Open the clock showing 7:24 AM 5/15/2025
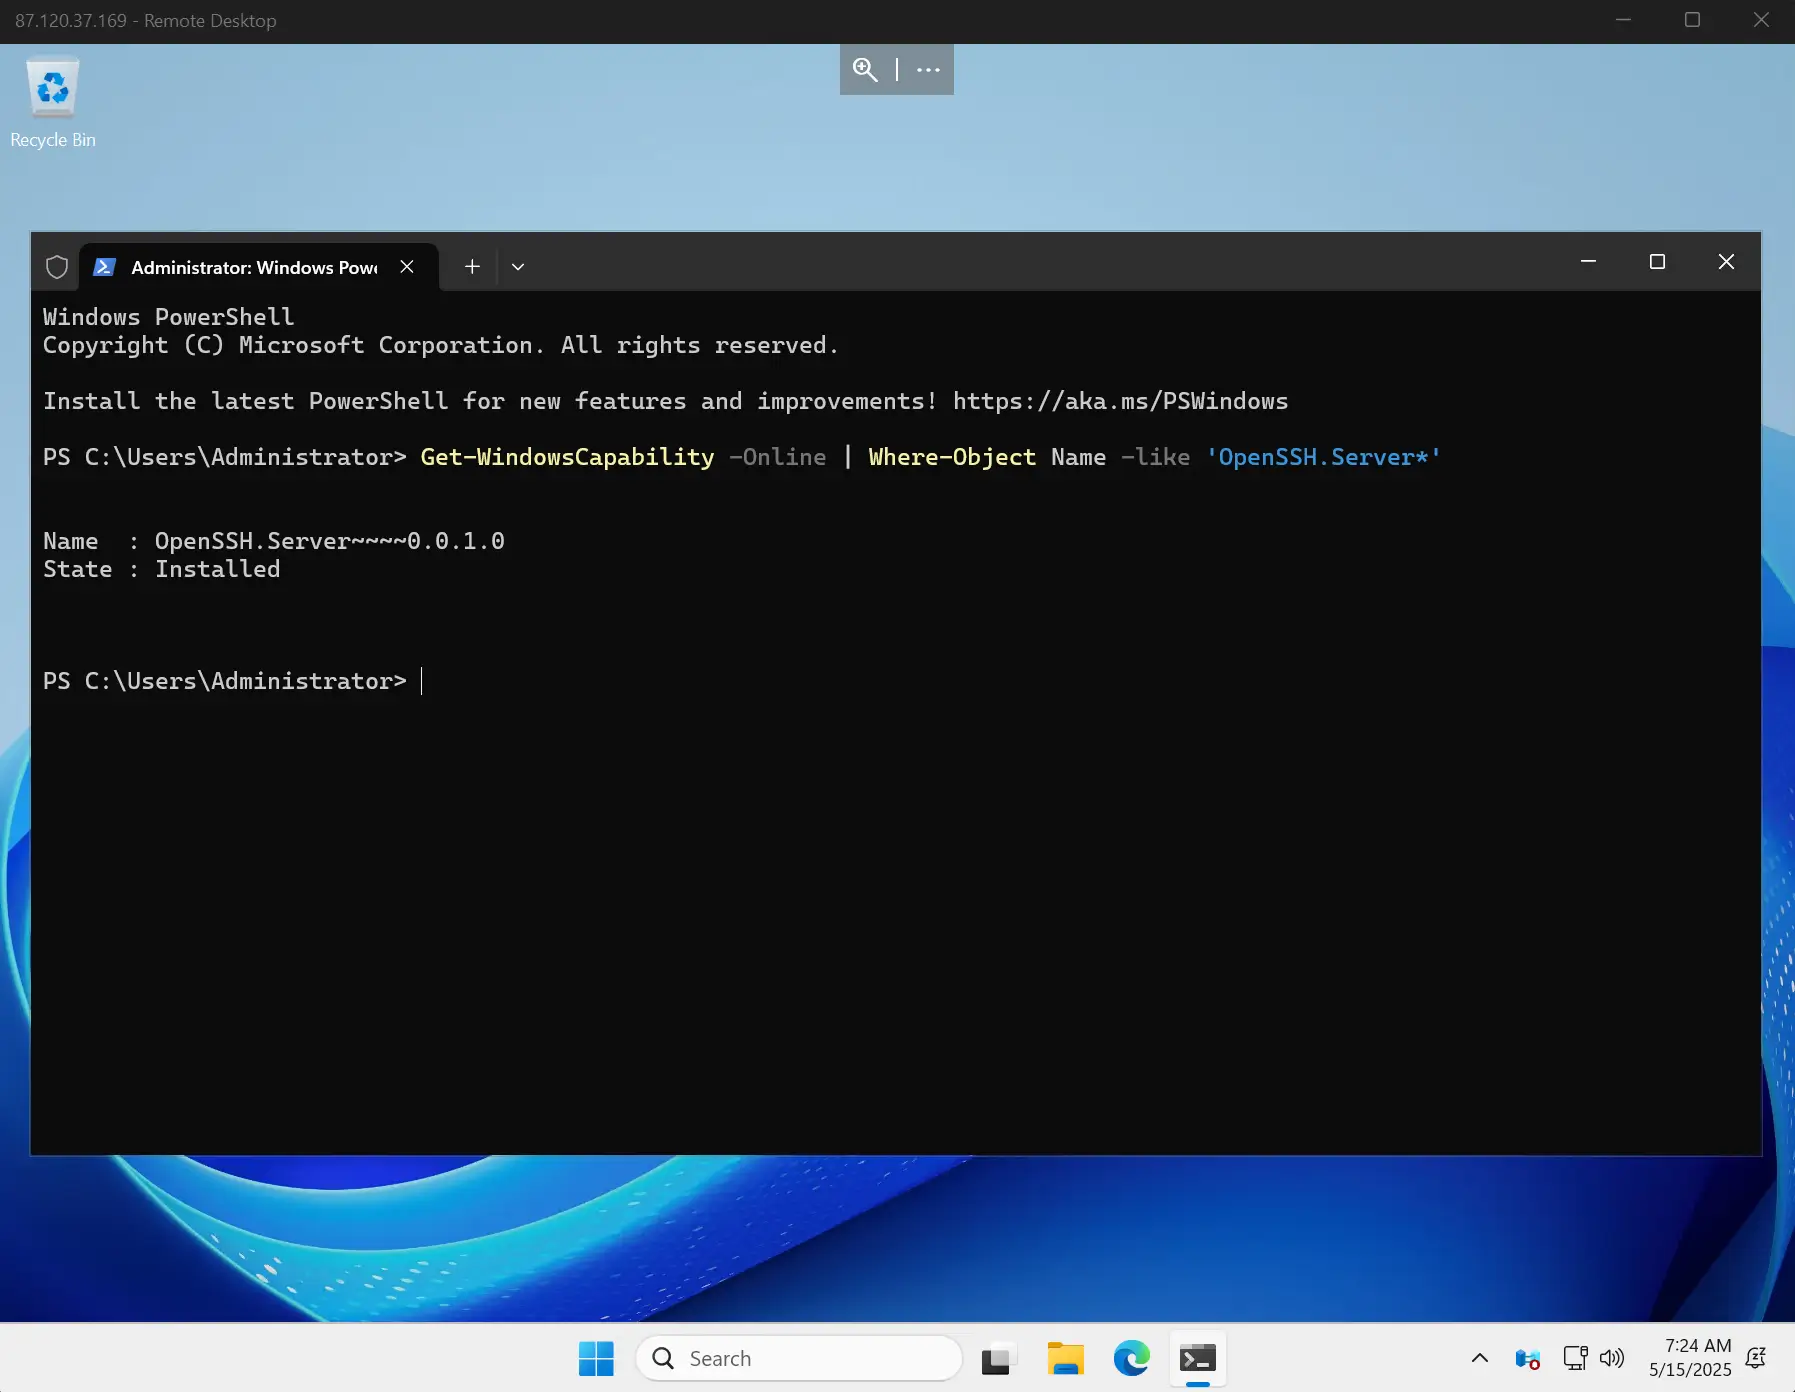 point(1690,1358)
